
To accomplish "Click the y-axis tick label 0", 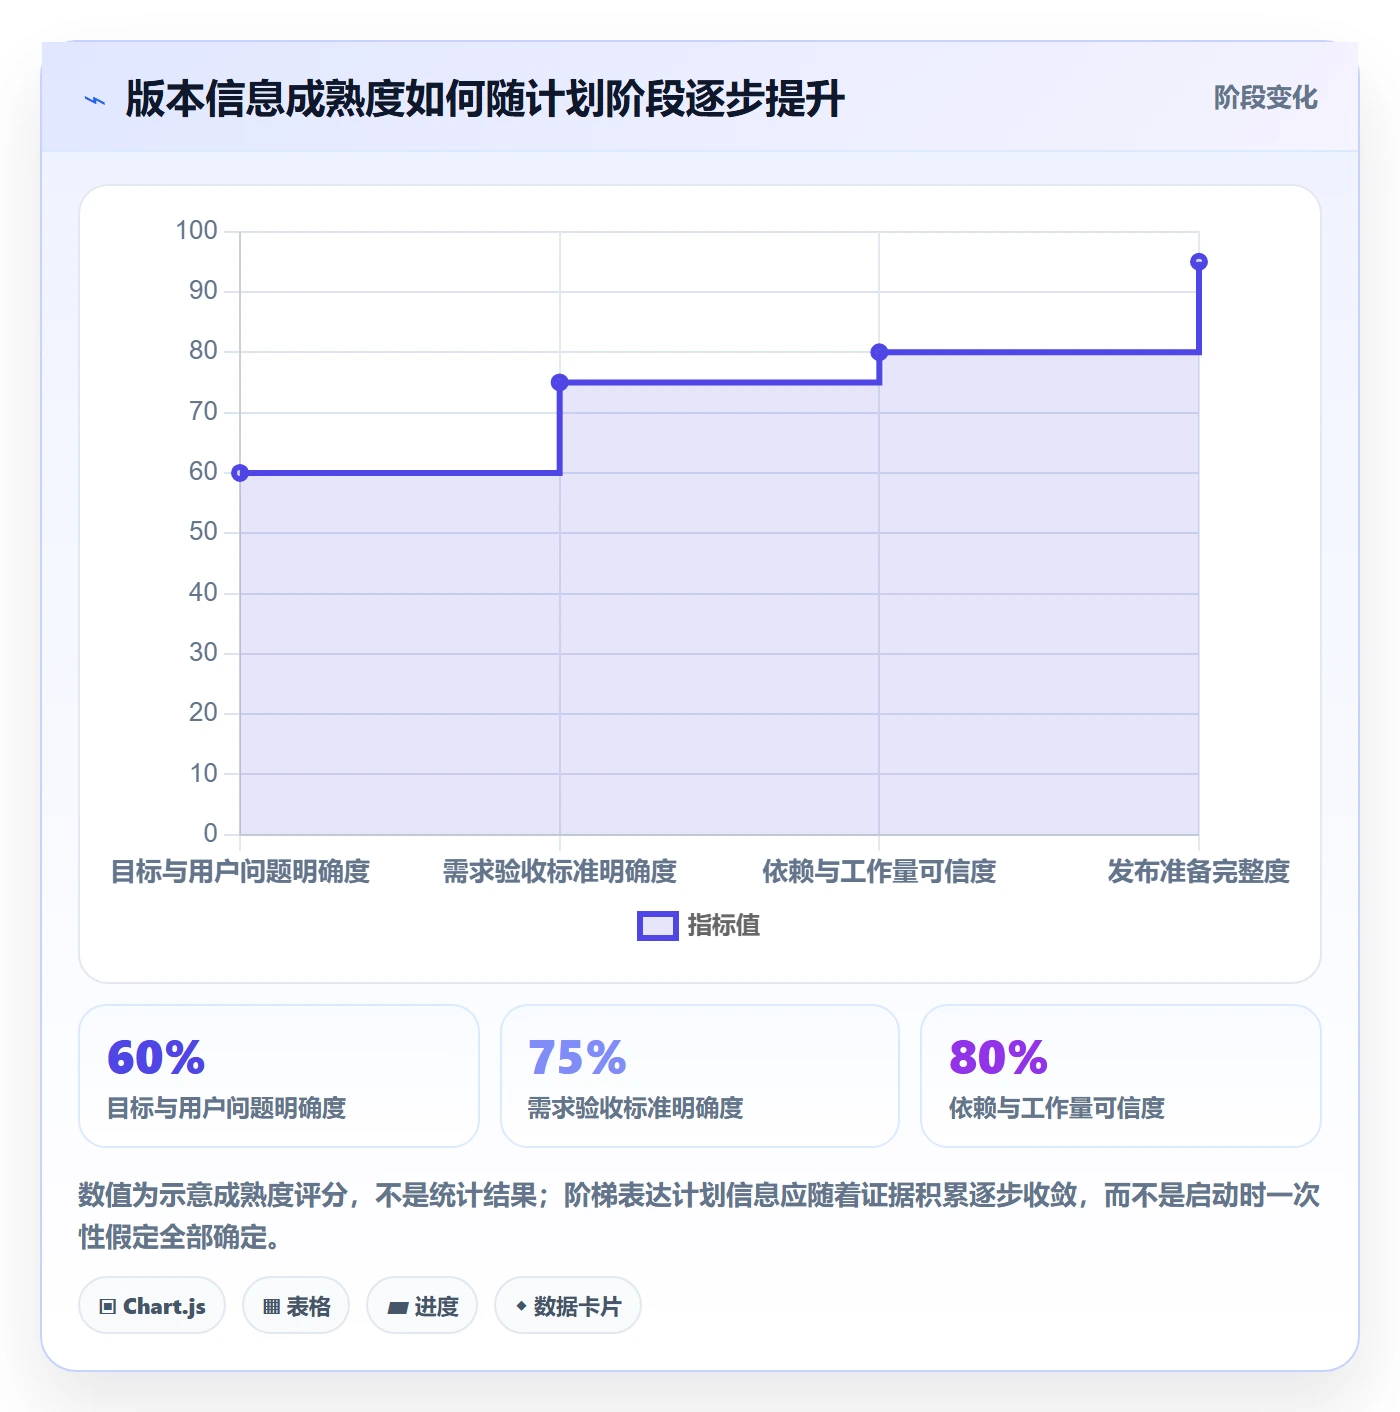I will (x=210, y=834).
